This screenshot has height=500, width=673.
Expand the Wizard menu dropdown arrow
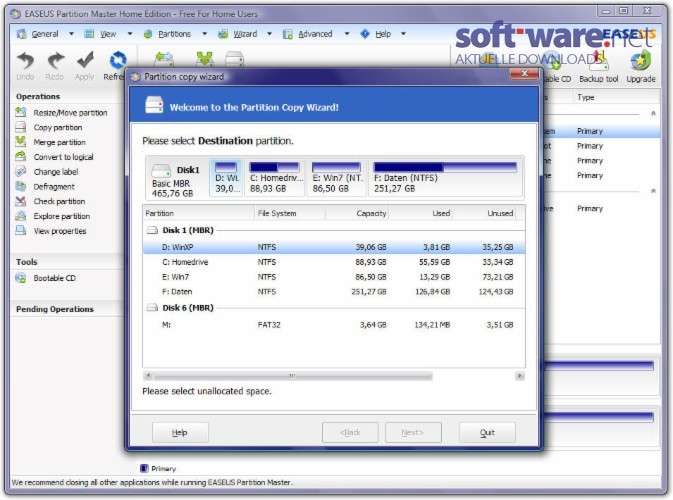pyautogui.click(x=270, y=34)
